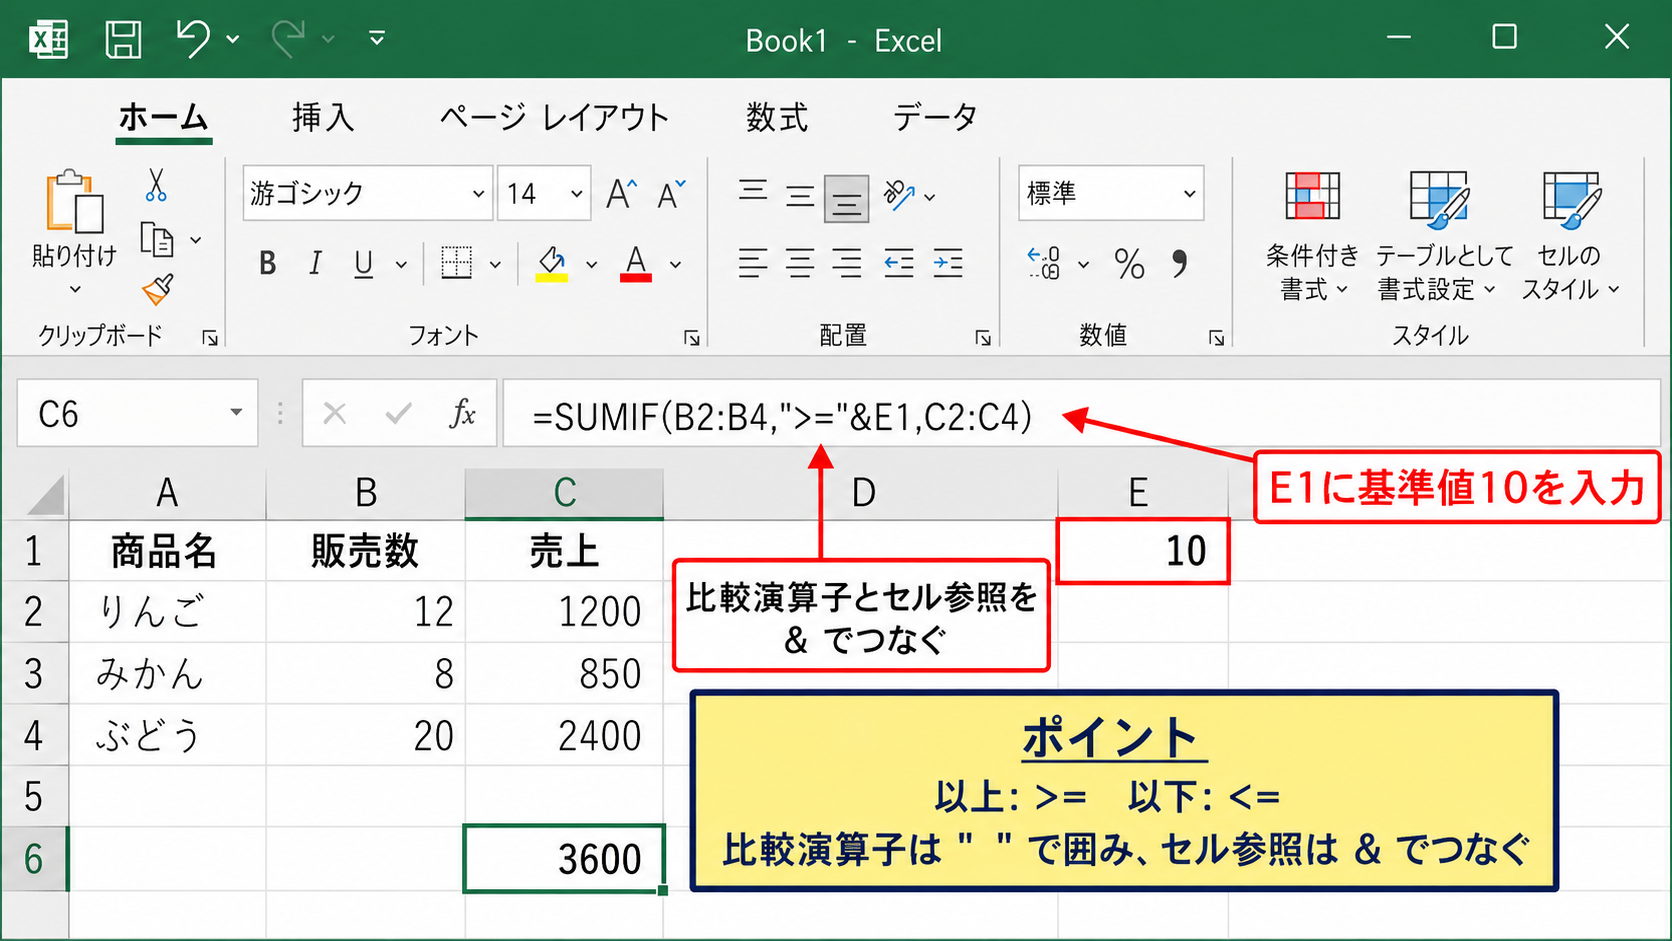The image size is (1672, 941).
Task: Open the データ ribbon tab
Action: tap(935, 118)
